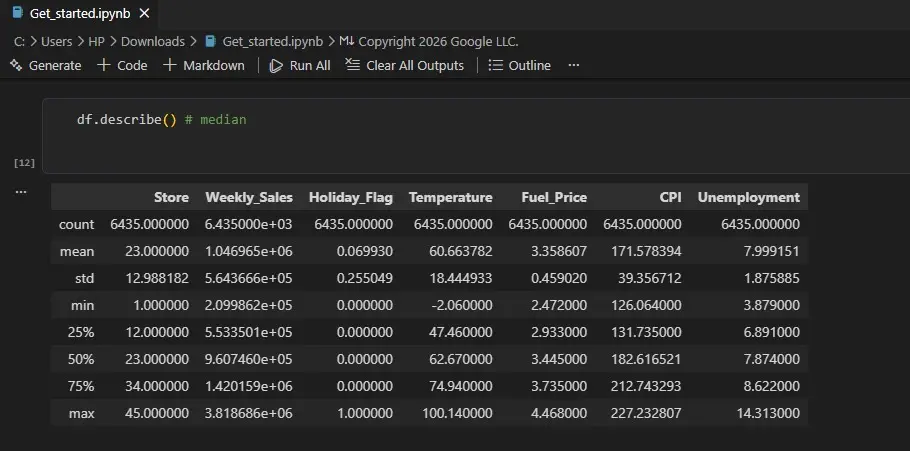910x451 pixels.
Task: Click the mean Unemployment value 7.999151
Action: (x=772, y=251)
